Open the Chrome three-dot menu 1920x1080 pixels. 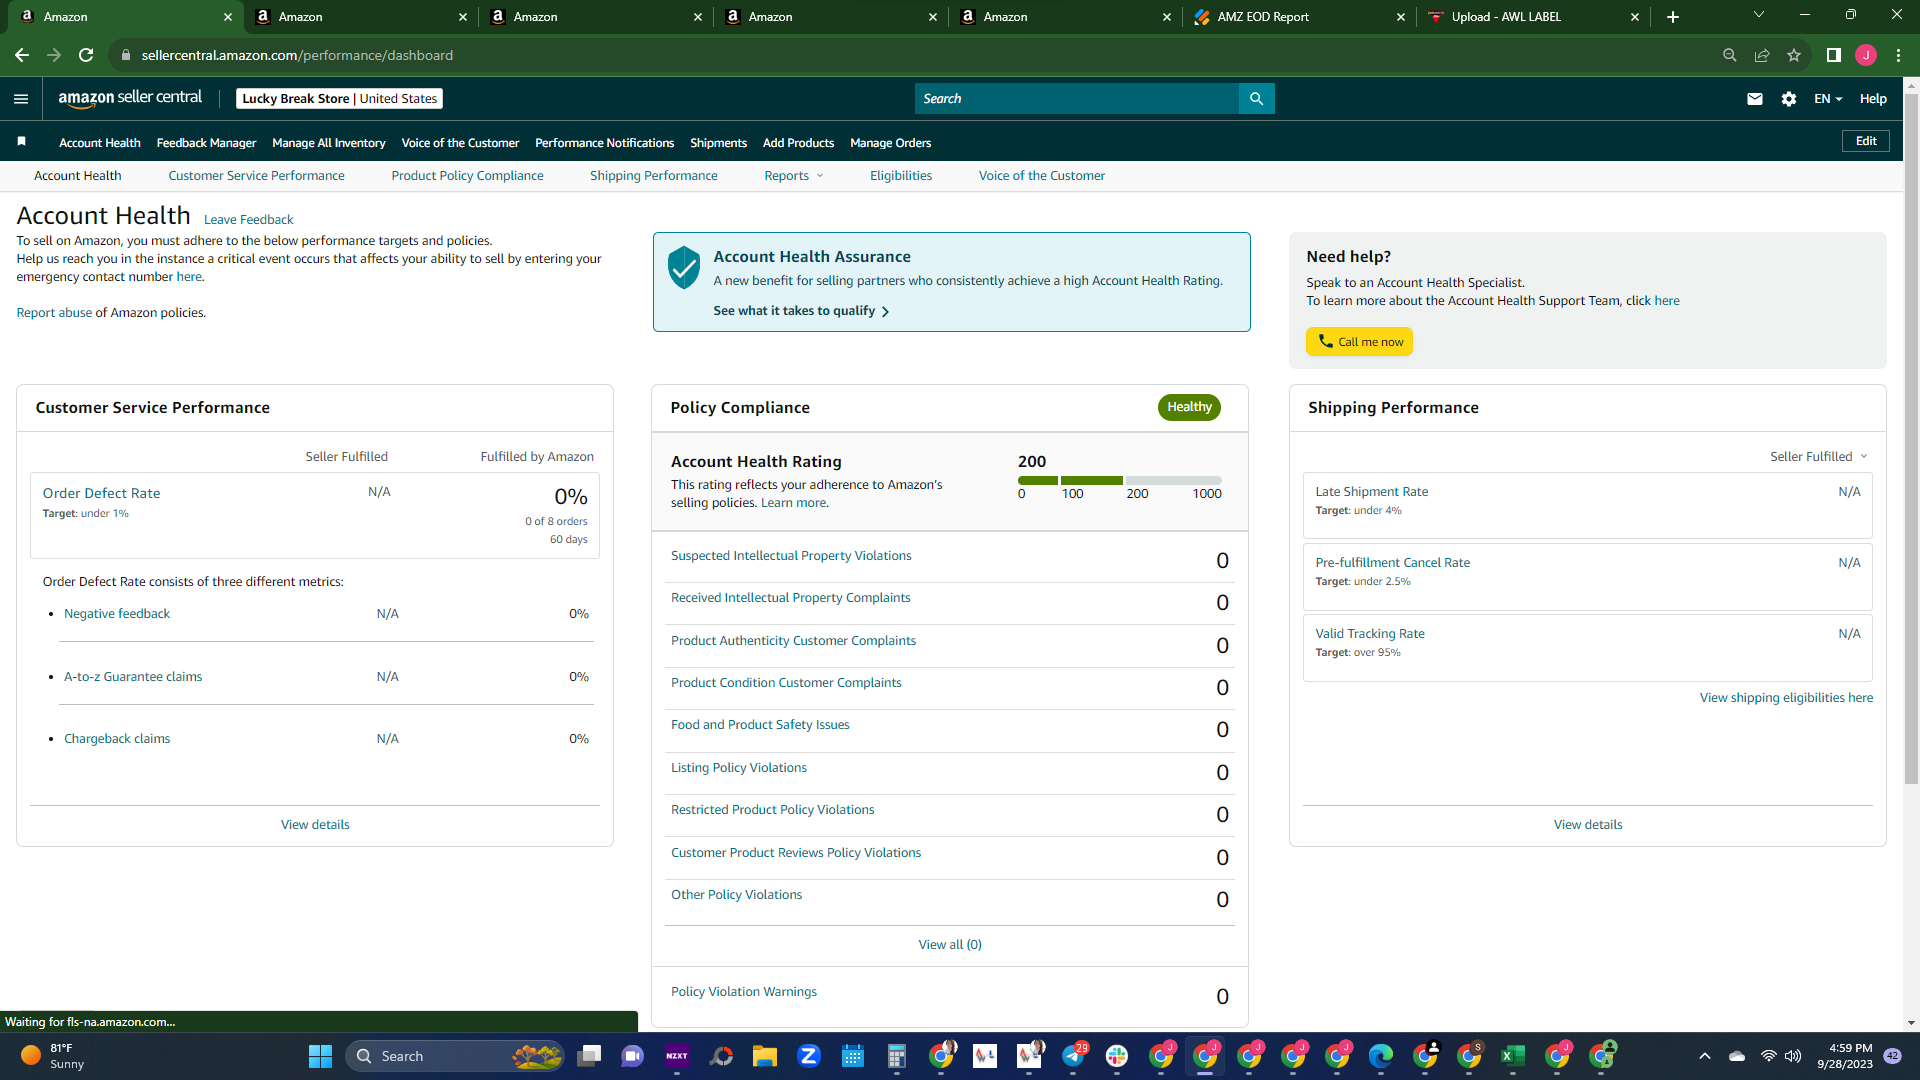(1898, 55)
